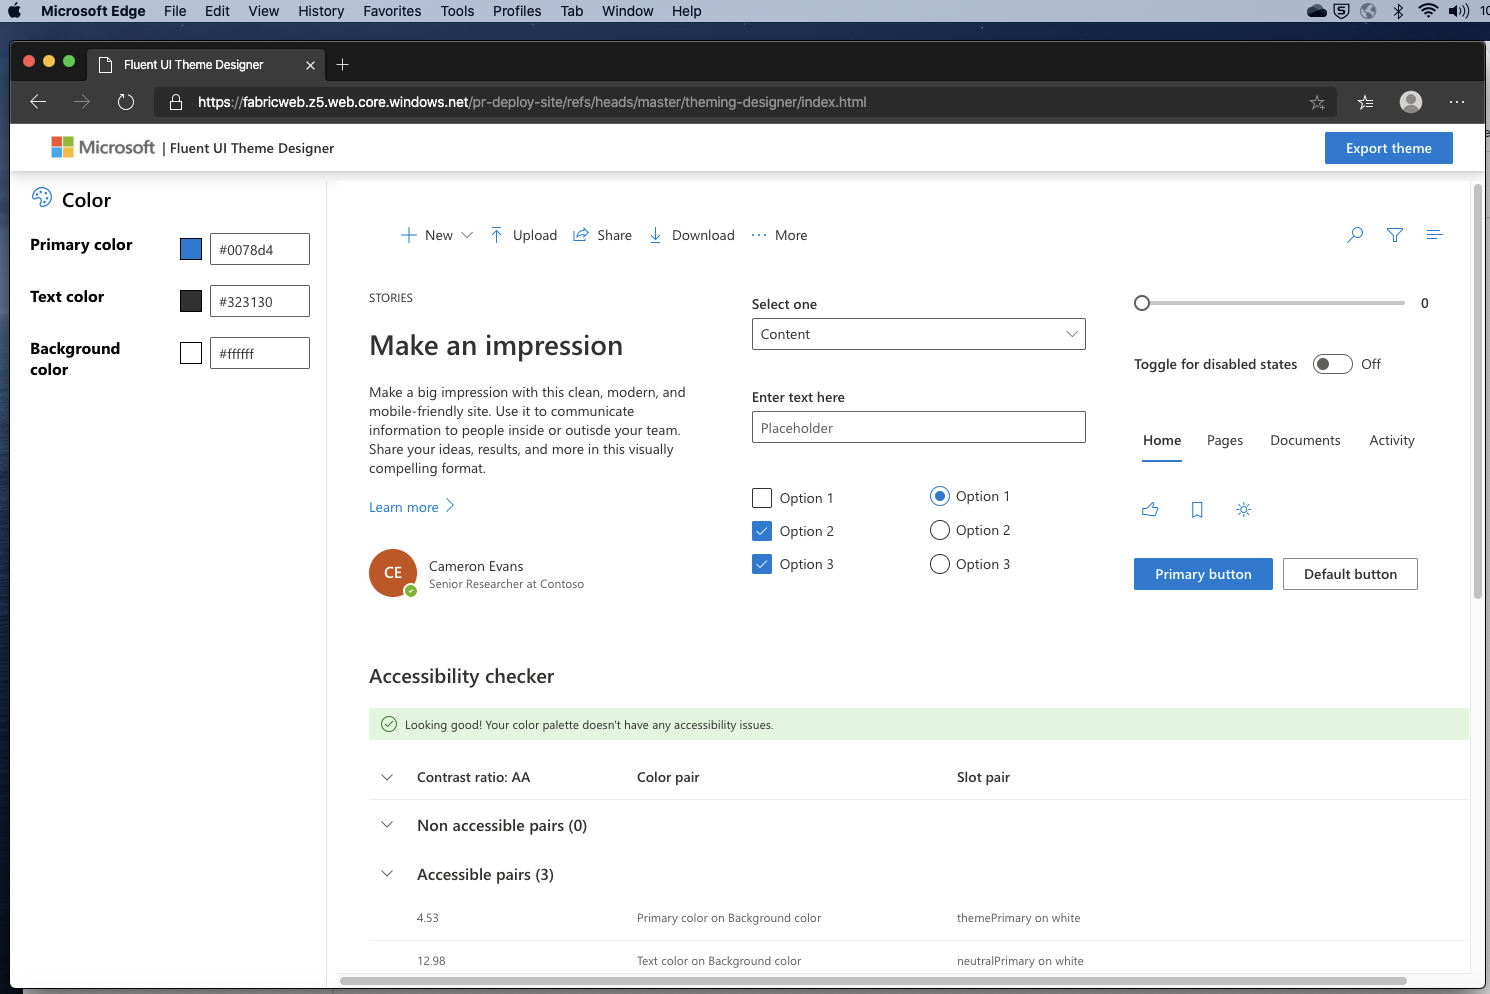Click the Download command icon
This screenshot has height=994, width=1490.
coord(655,234)
